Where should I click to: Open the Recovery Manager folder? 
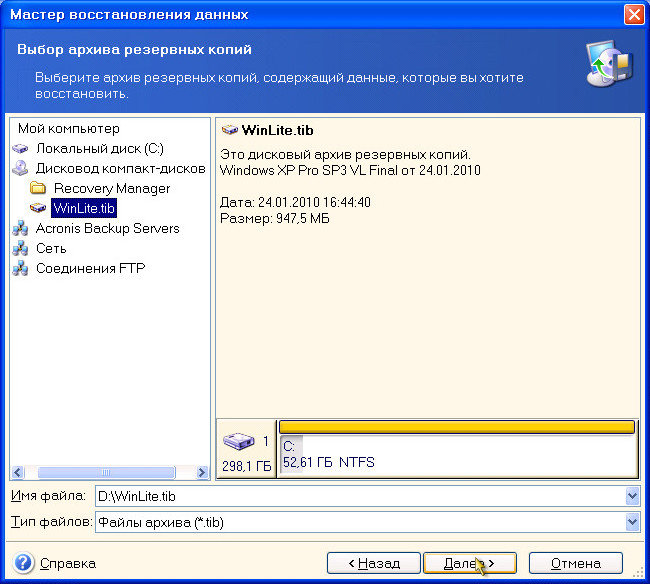pos(112,188)
